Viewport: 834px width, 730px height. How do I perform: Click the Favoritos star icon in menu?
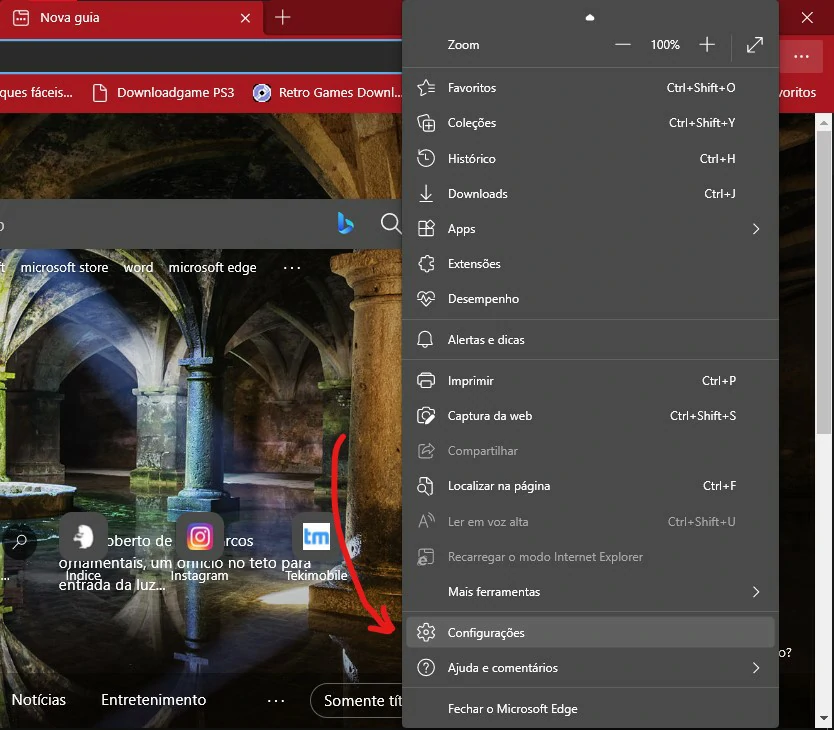coord(426,88)
